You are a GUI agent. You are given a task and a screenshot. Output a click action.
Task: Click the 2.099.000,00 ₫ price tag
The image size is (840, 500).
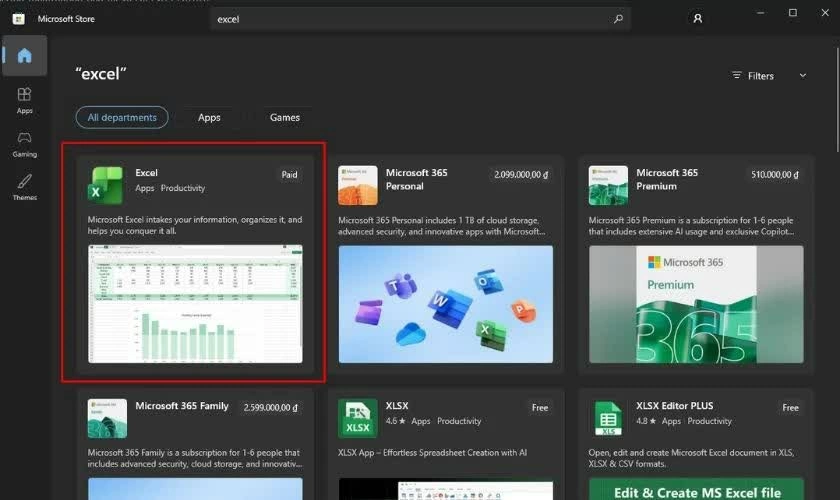521,175
